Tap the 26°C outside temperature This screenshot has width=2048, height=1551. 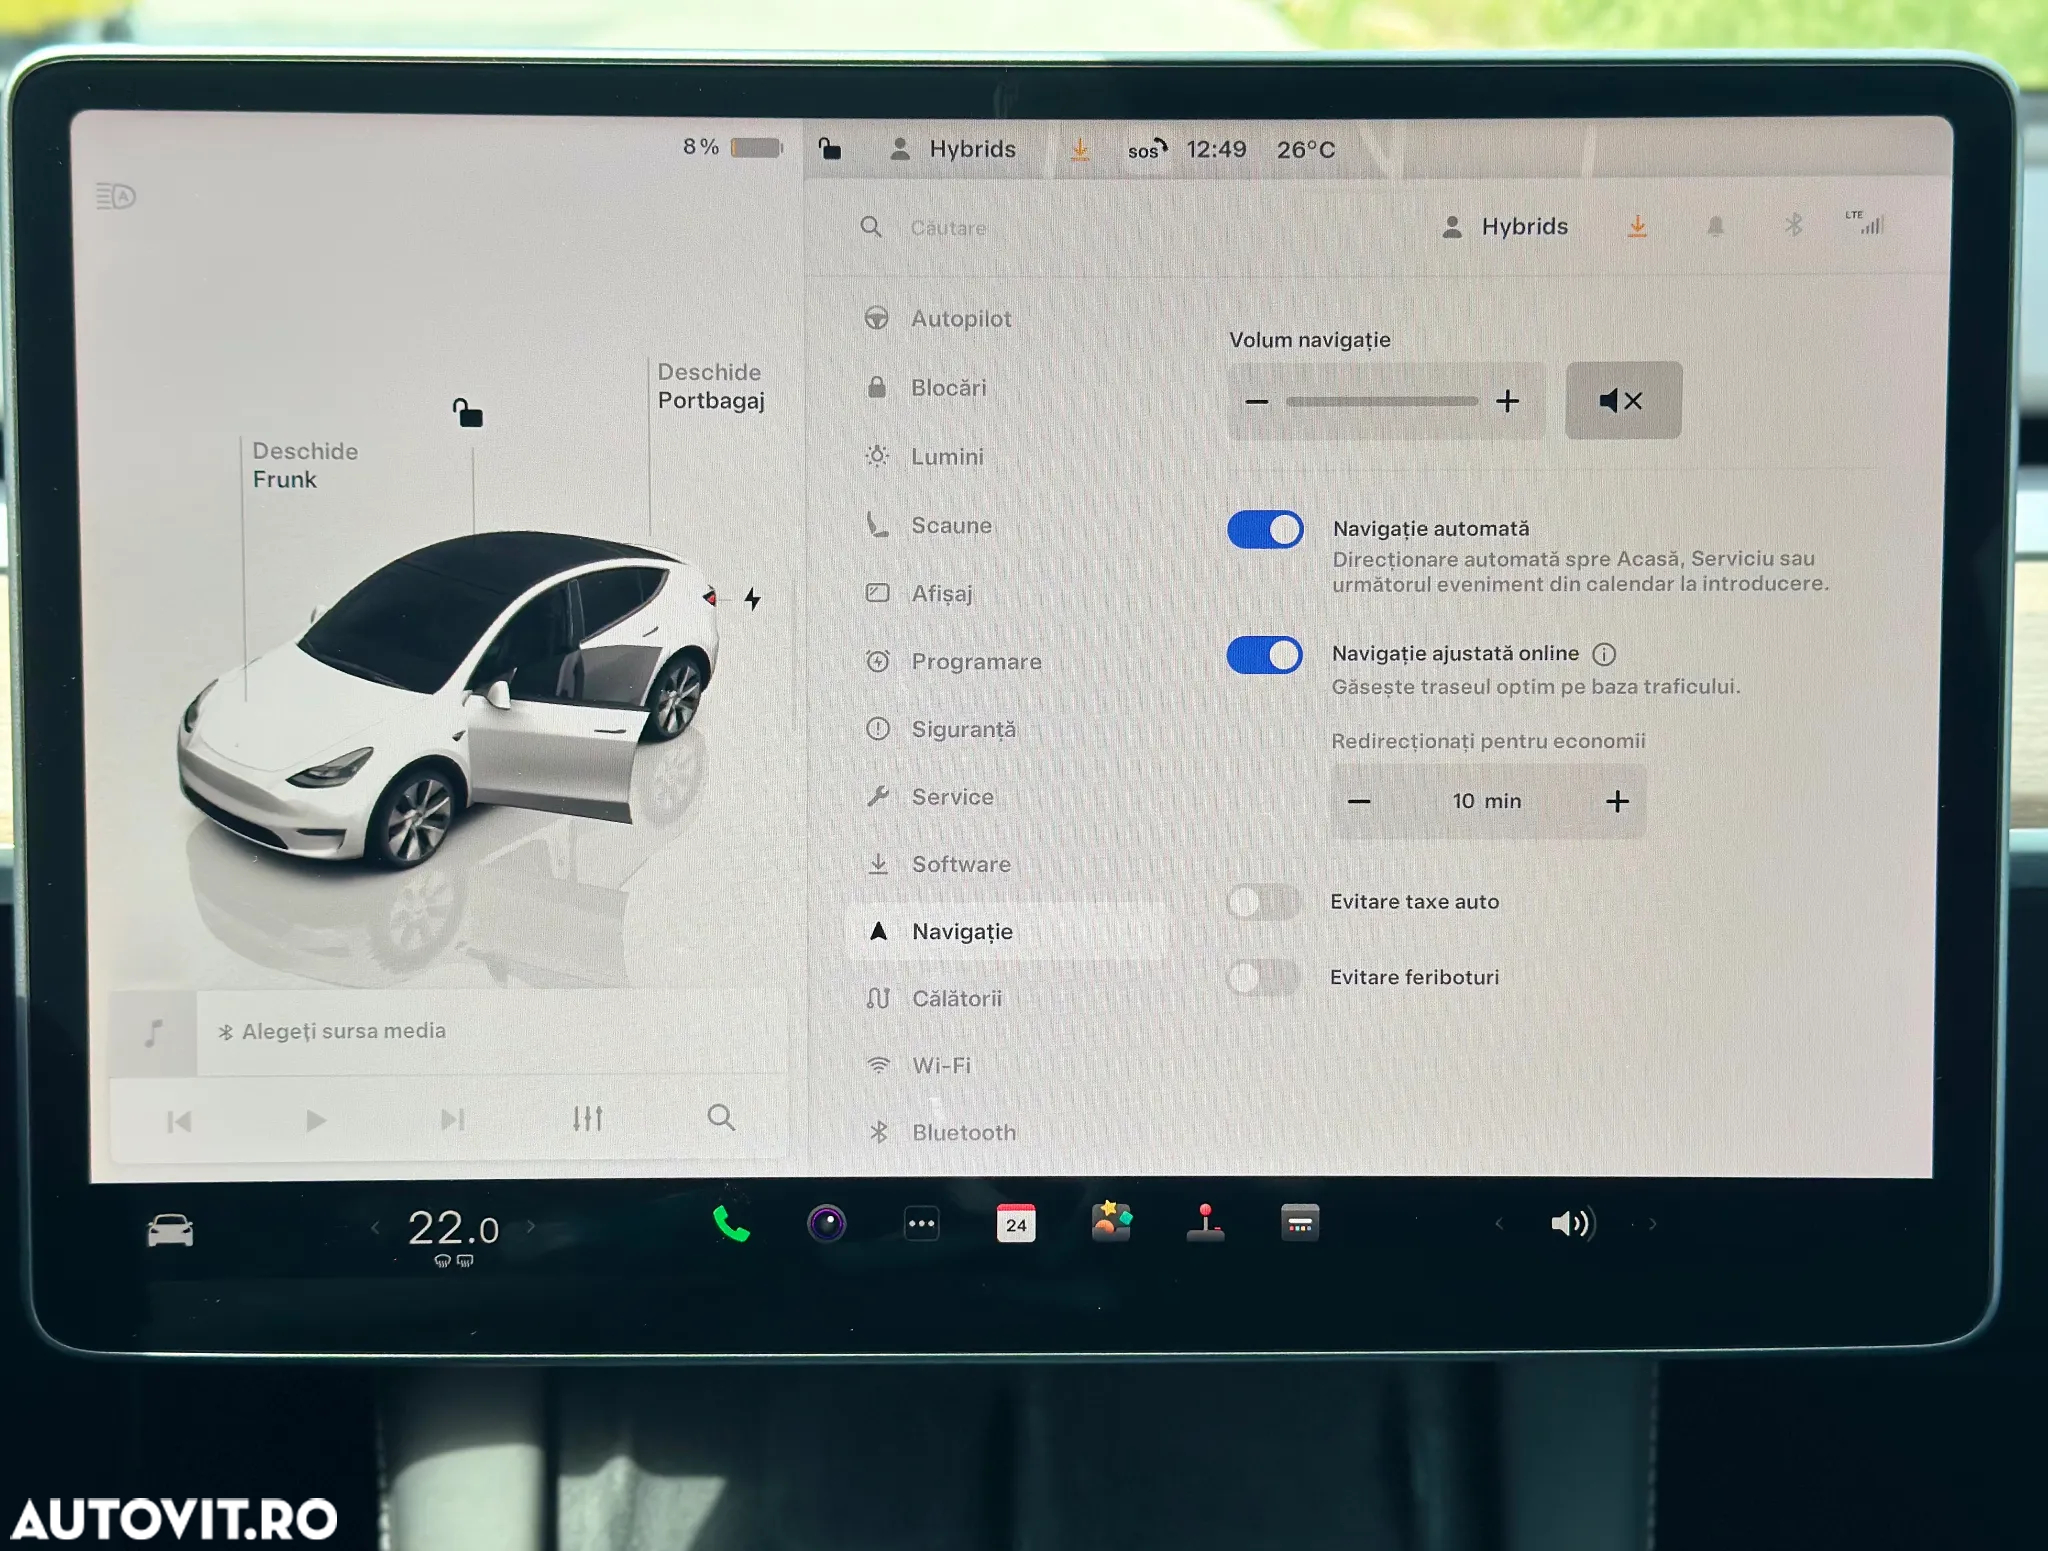pos(1306,150)
